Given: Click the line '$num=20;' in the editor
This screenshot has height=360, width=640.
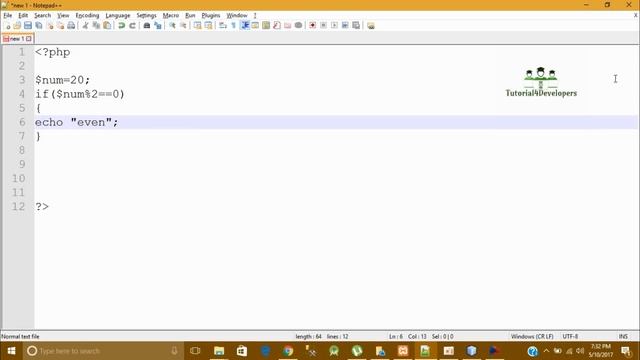Looking at the screenshot, I should point(62,80).
